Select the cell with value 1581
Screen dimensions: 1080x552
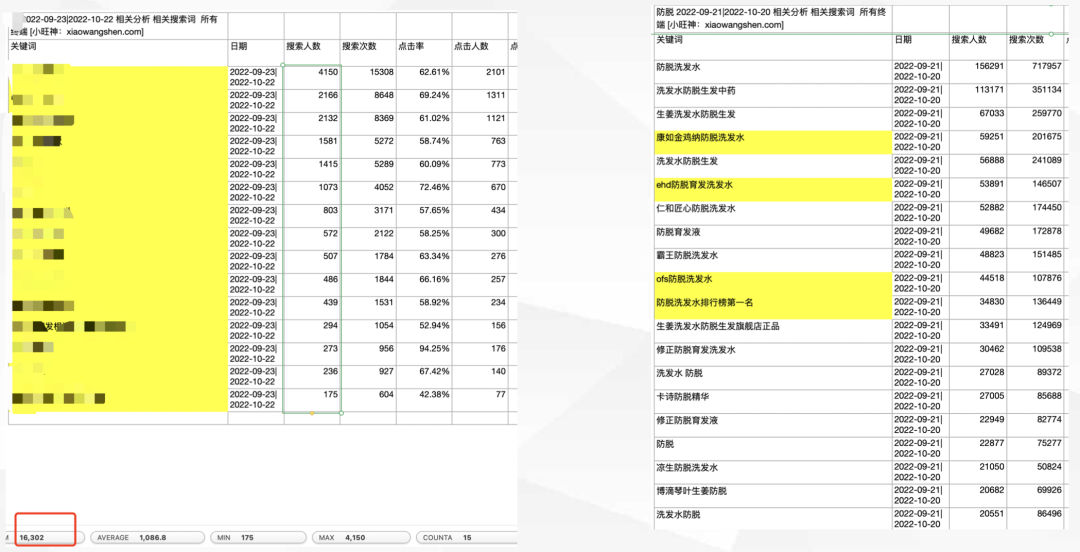point(312,147)
